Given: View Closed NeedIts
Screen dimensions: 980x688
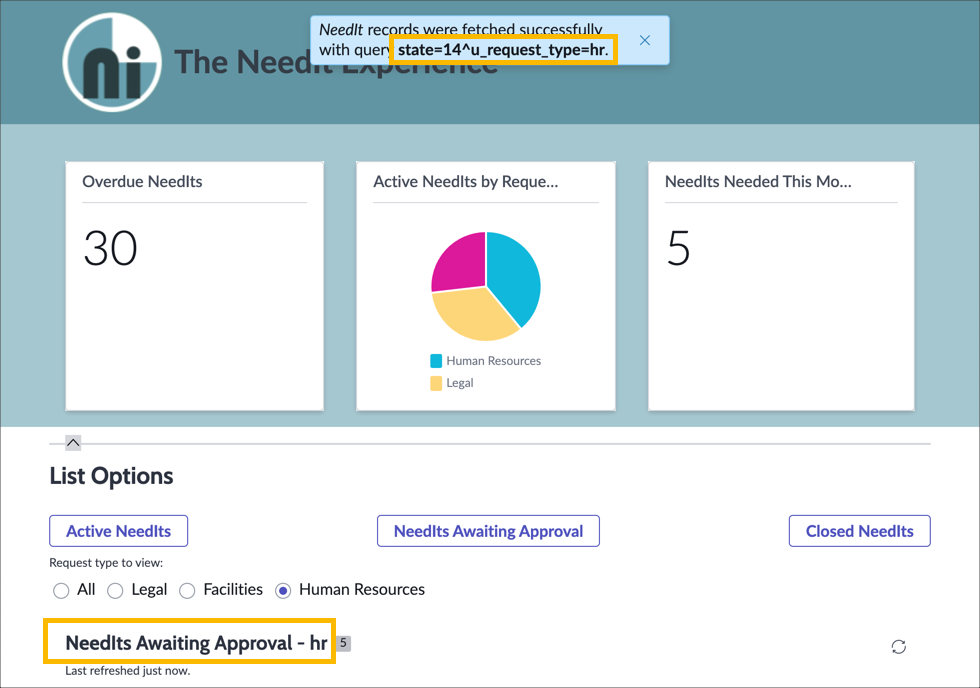Looking at the screenshot, I should click(x=859, y=531).
